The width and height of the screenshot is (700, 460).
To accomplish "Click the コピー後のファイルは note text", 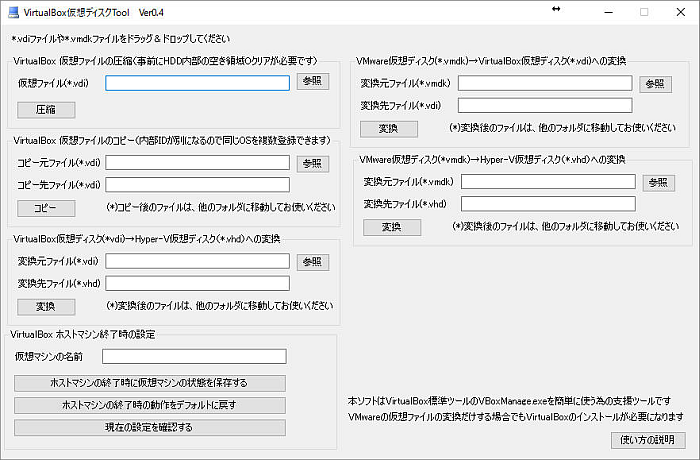I will click(221, 208).
